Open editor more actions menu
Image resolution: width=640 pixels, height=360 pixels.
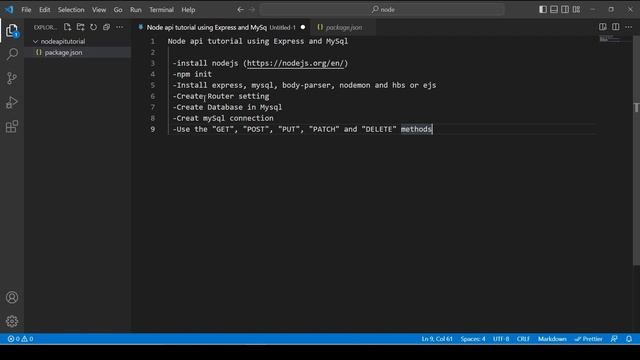pyautogui.click(x=629, y=27)
